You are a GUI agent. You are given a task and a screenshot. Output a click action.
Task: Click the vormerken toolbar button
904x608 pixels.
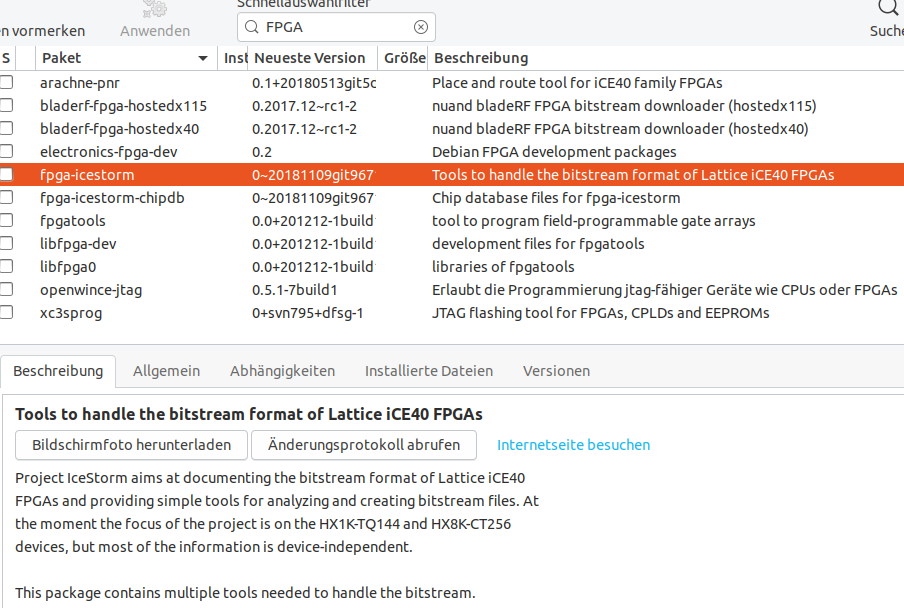tap(43, 31)
